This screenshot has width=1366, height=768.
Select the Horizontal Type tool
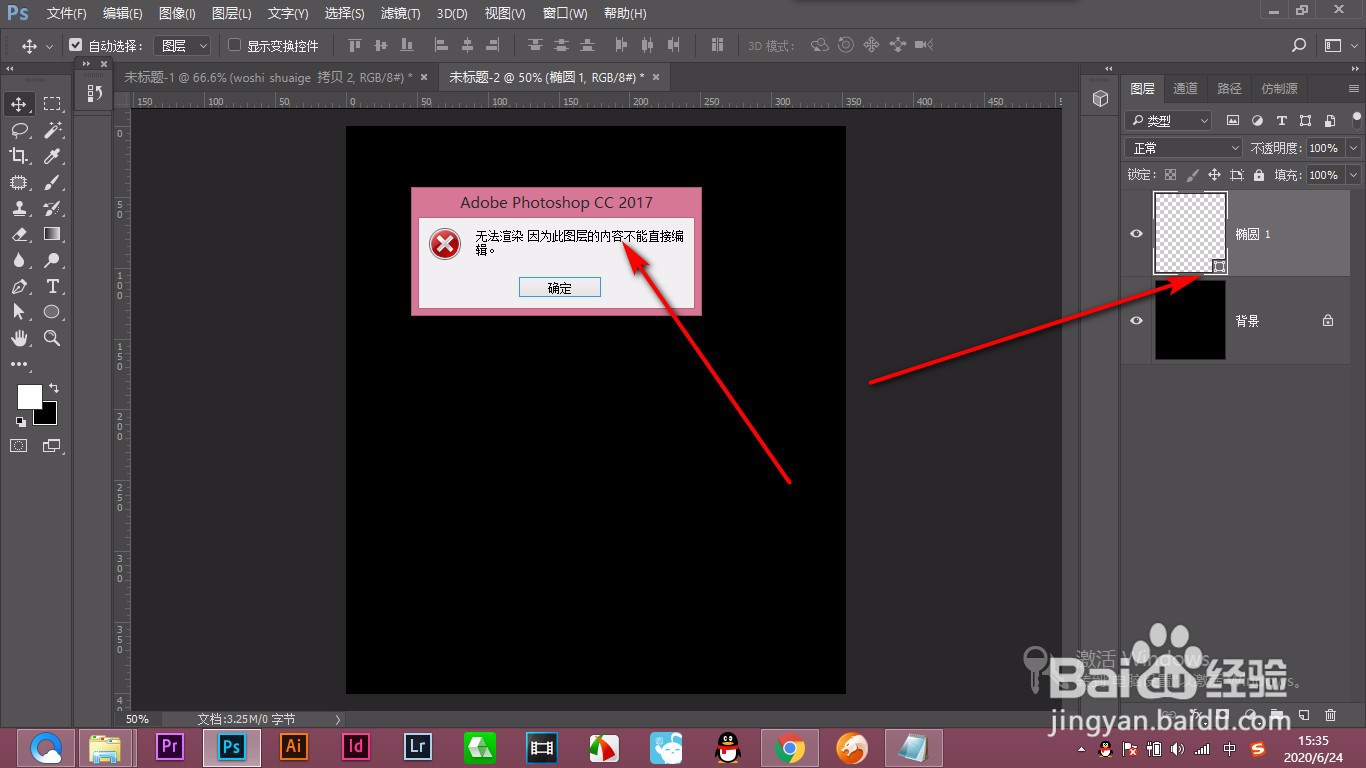click(52, 286)
